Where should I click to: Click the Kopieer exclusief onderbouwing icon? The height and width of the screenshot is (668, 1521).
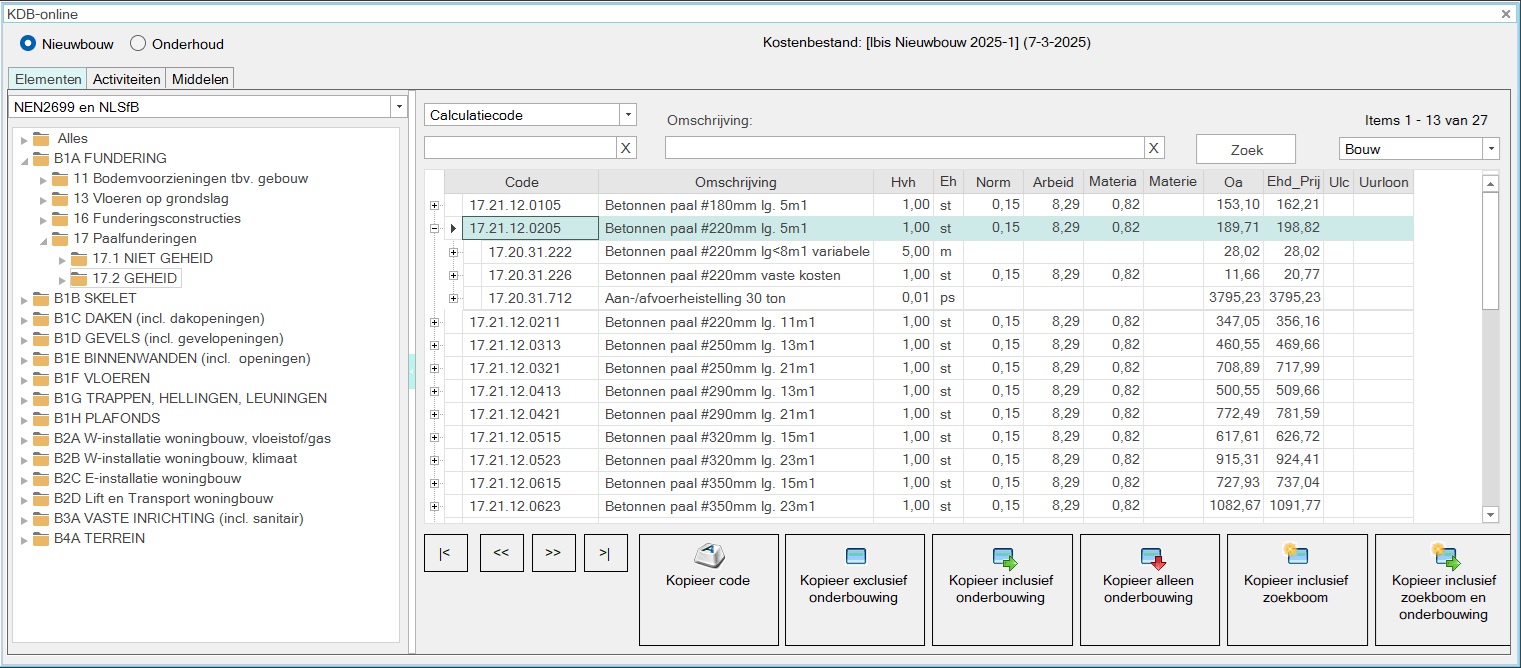coord(855,557)
